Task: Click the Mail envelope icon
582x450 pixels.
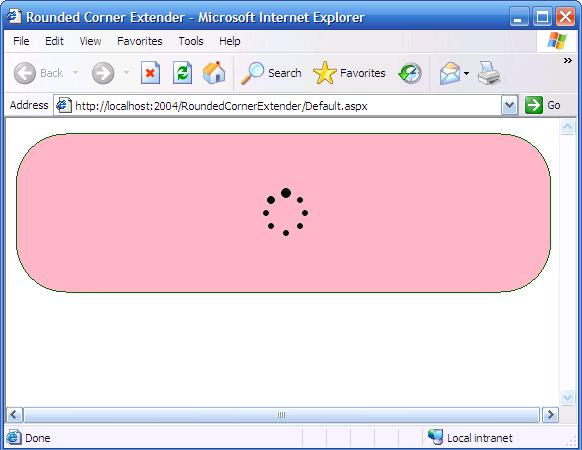Action: [x=450, y=73]
